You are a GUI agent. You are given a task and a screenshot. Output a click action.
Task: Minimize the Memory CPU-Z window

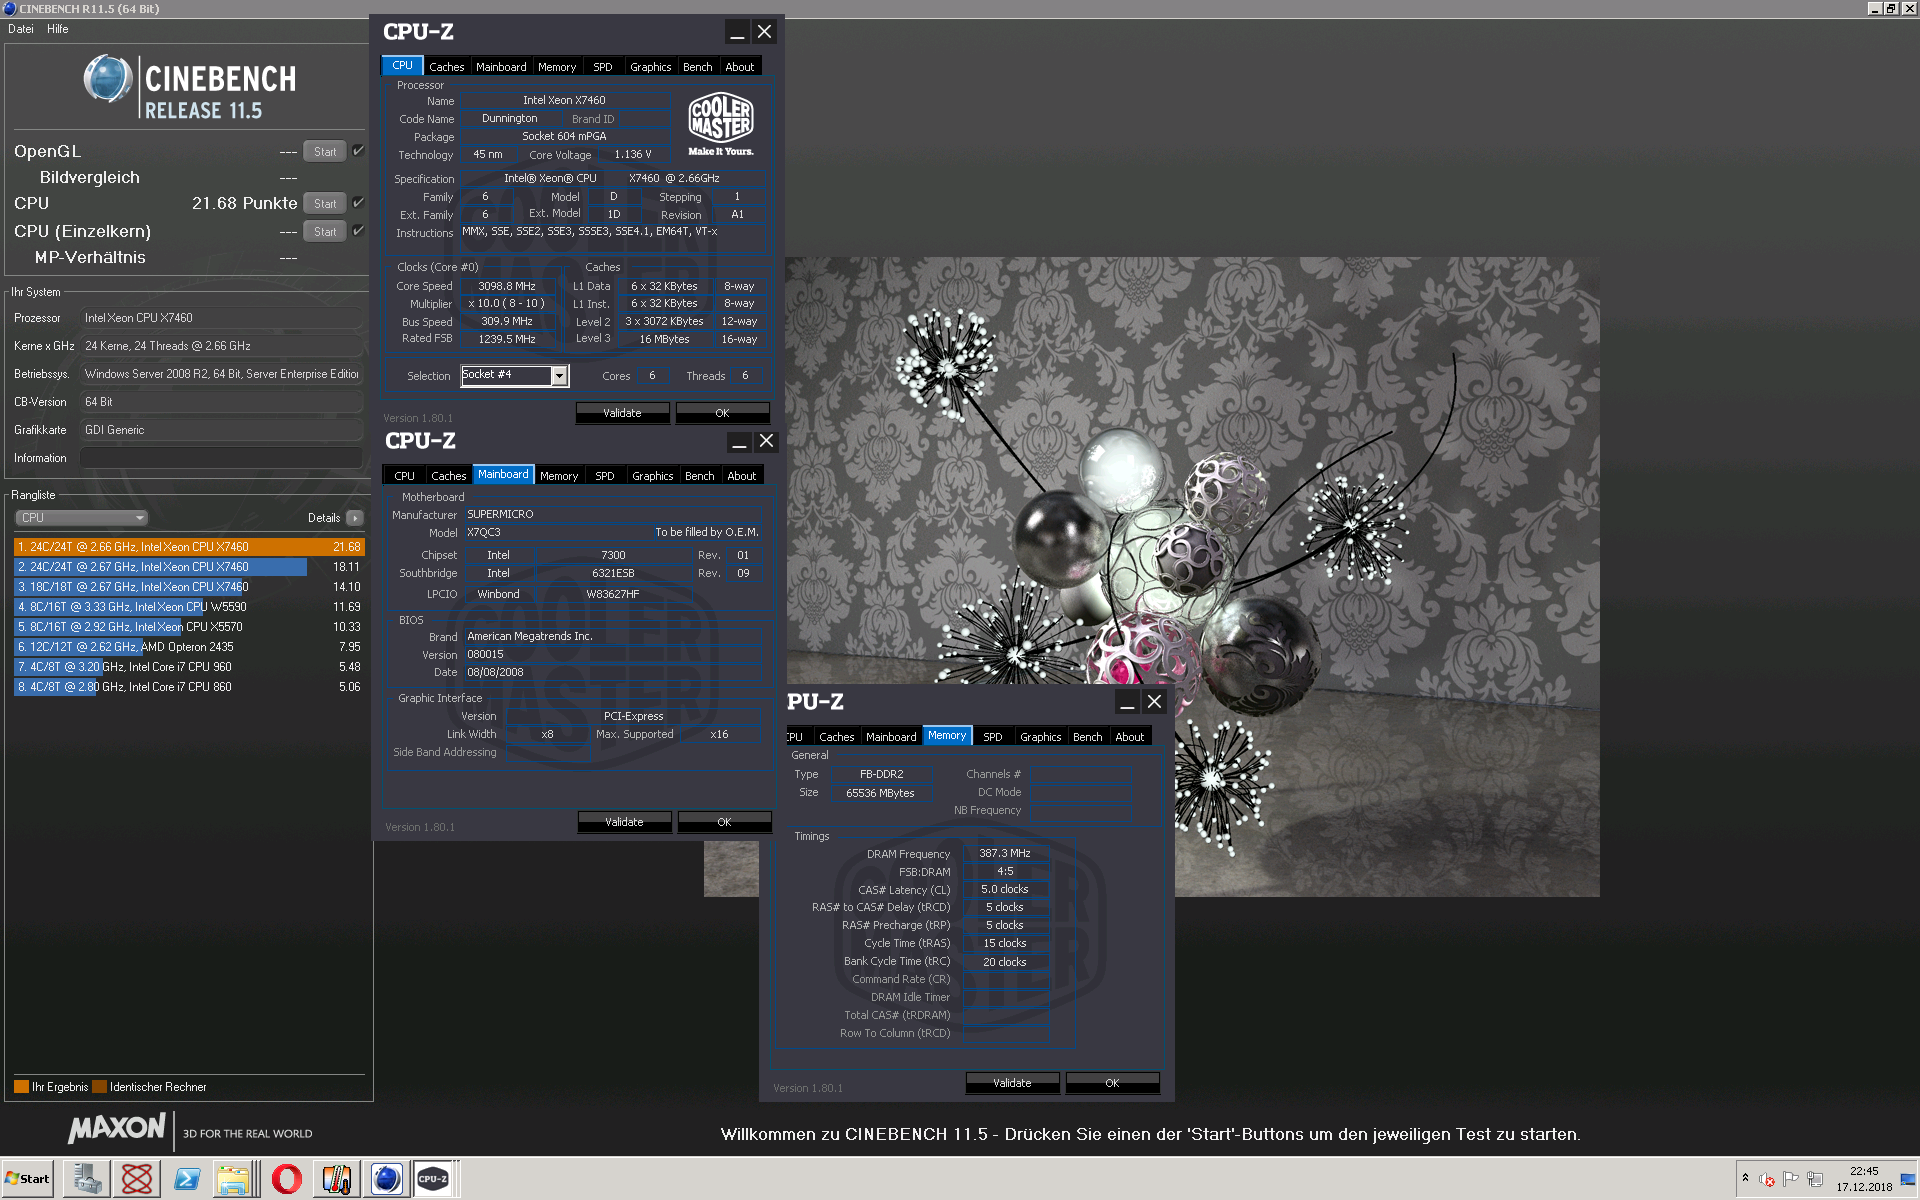[x=1127, y=702]
